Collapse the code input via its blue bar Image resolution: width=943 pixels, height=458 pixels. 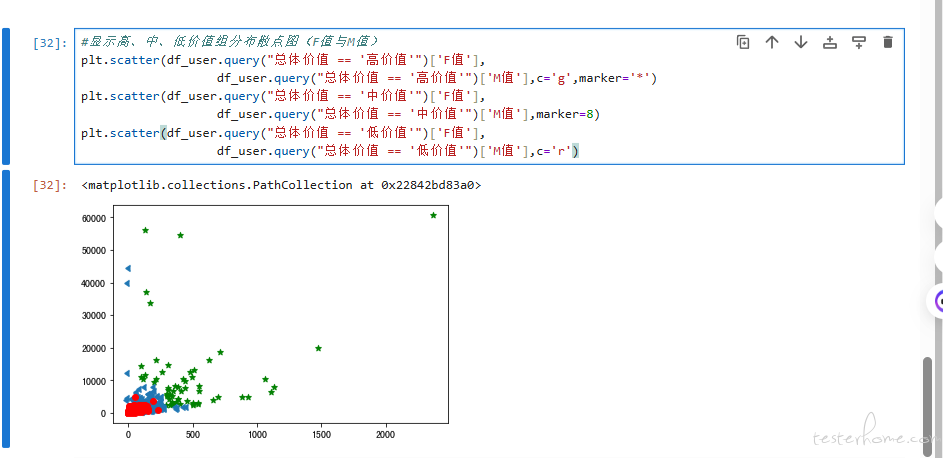[x=6, y=96]
